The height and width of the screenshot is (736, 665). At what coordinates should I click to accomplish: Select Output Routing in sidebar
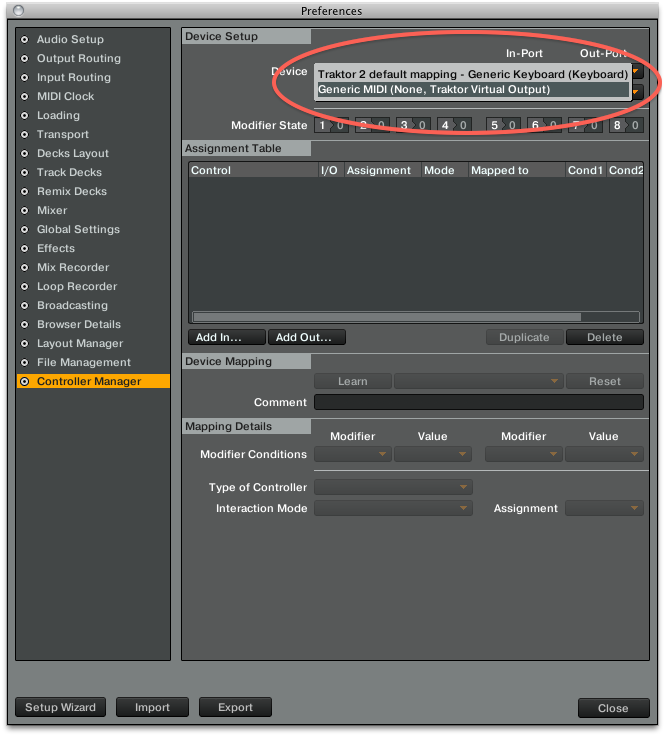(x=93, y=58)
